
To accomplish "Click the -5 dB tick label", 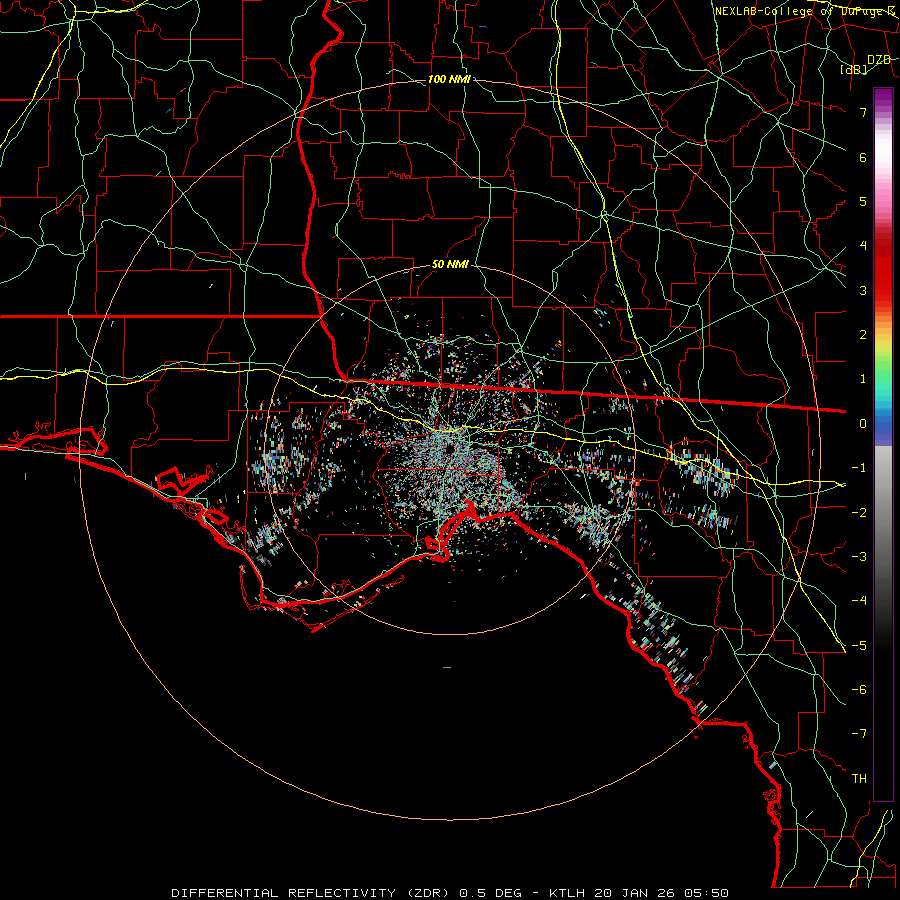I will tap(859, 646).
